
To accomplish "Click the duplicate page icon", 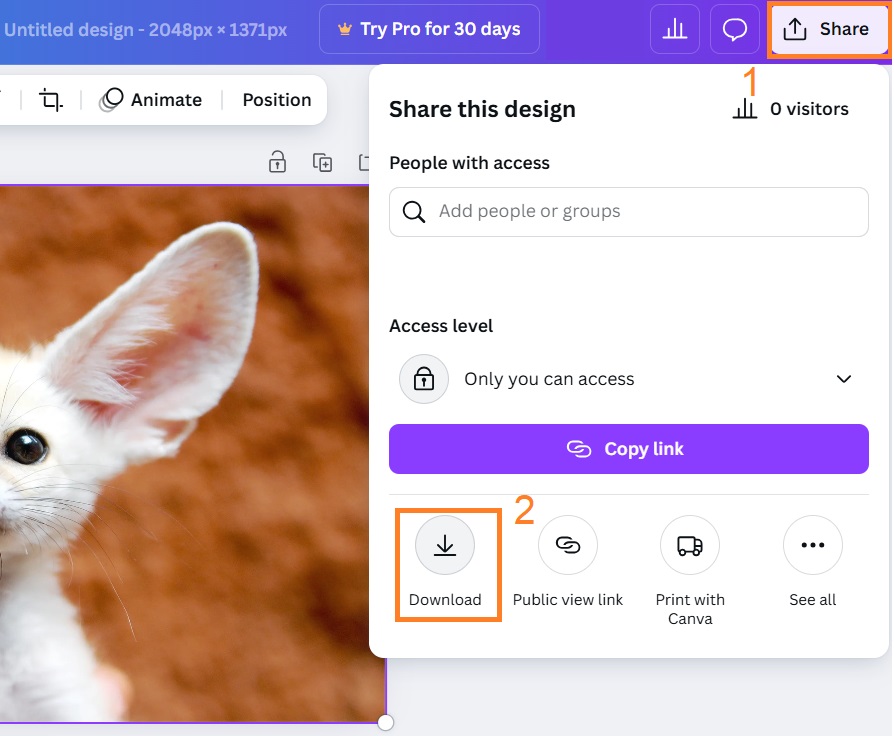I will (323, 162).
